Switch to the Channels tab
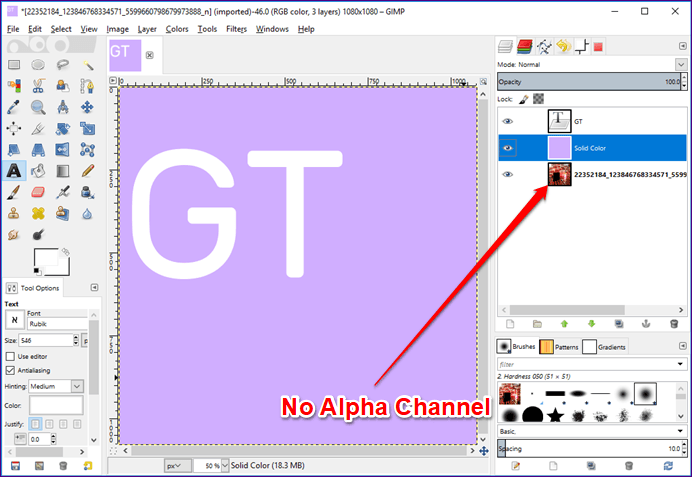This screenshot has height=477, width=692. click(x=525, y=46)
